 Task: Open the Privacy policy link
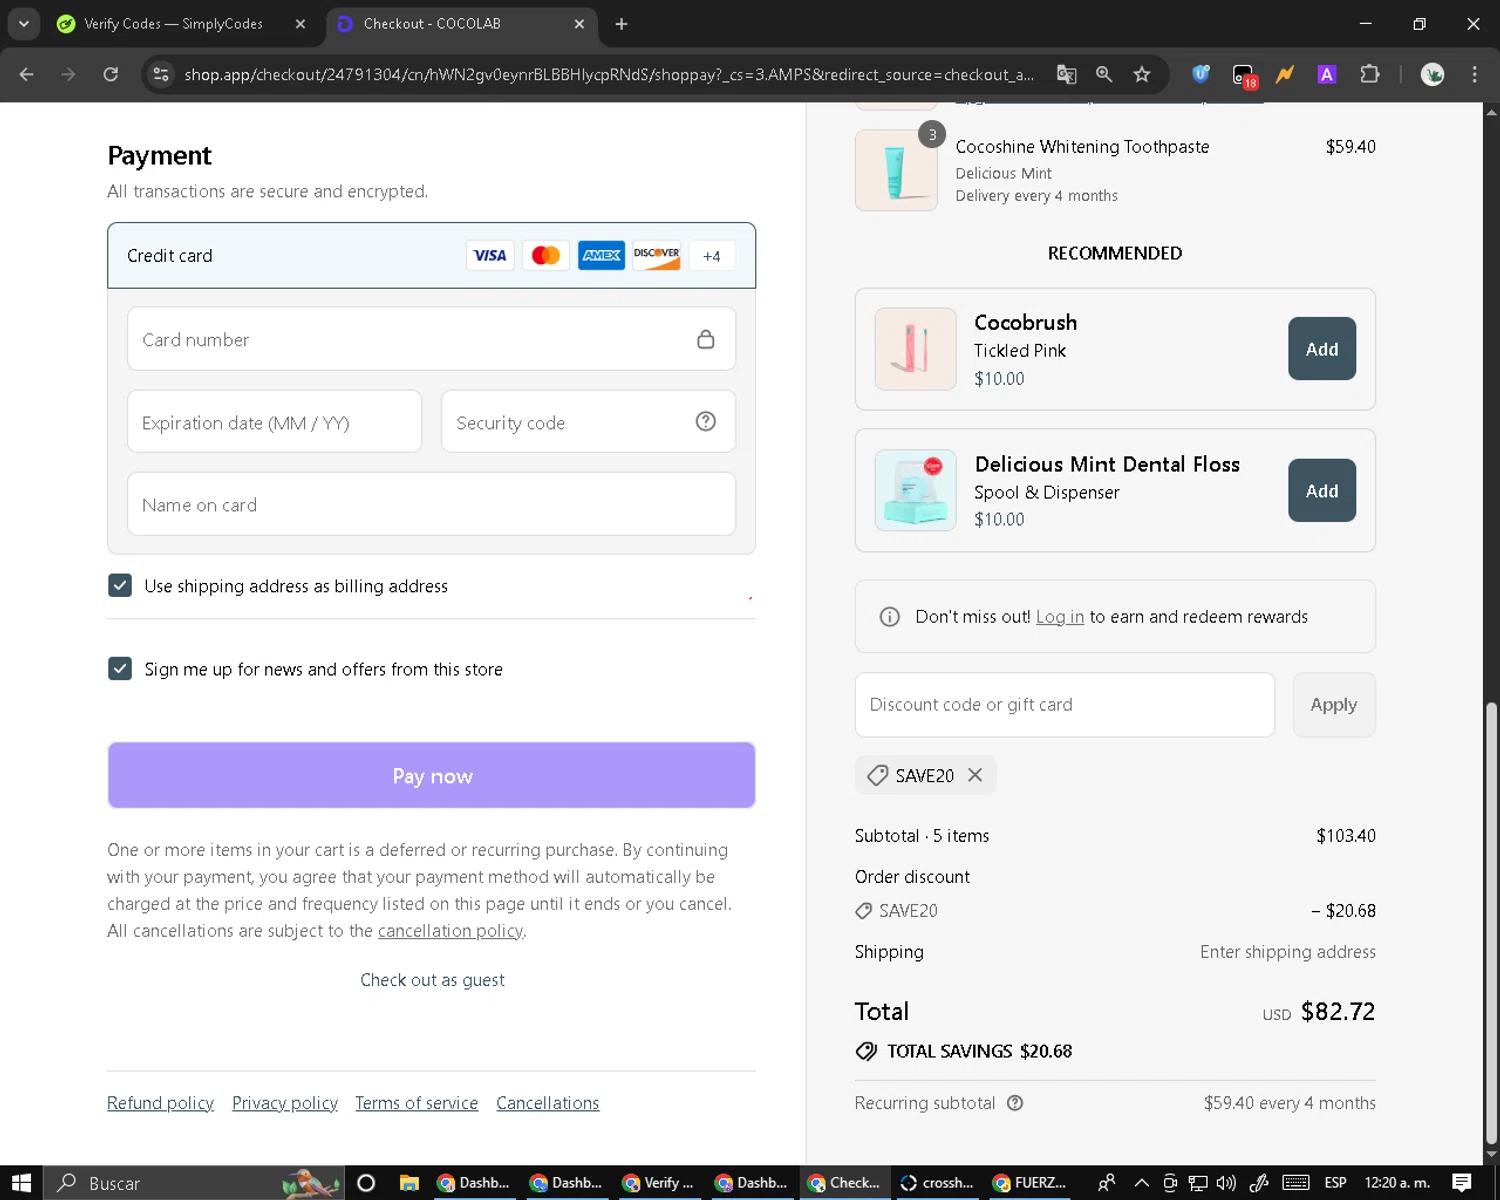point(285,1103)
